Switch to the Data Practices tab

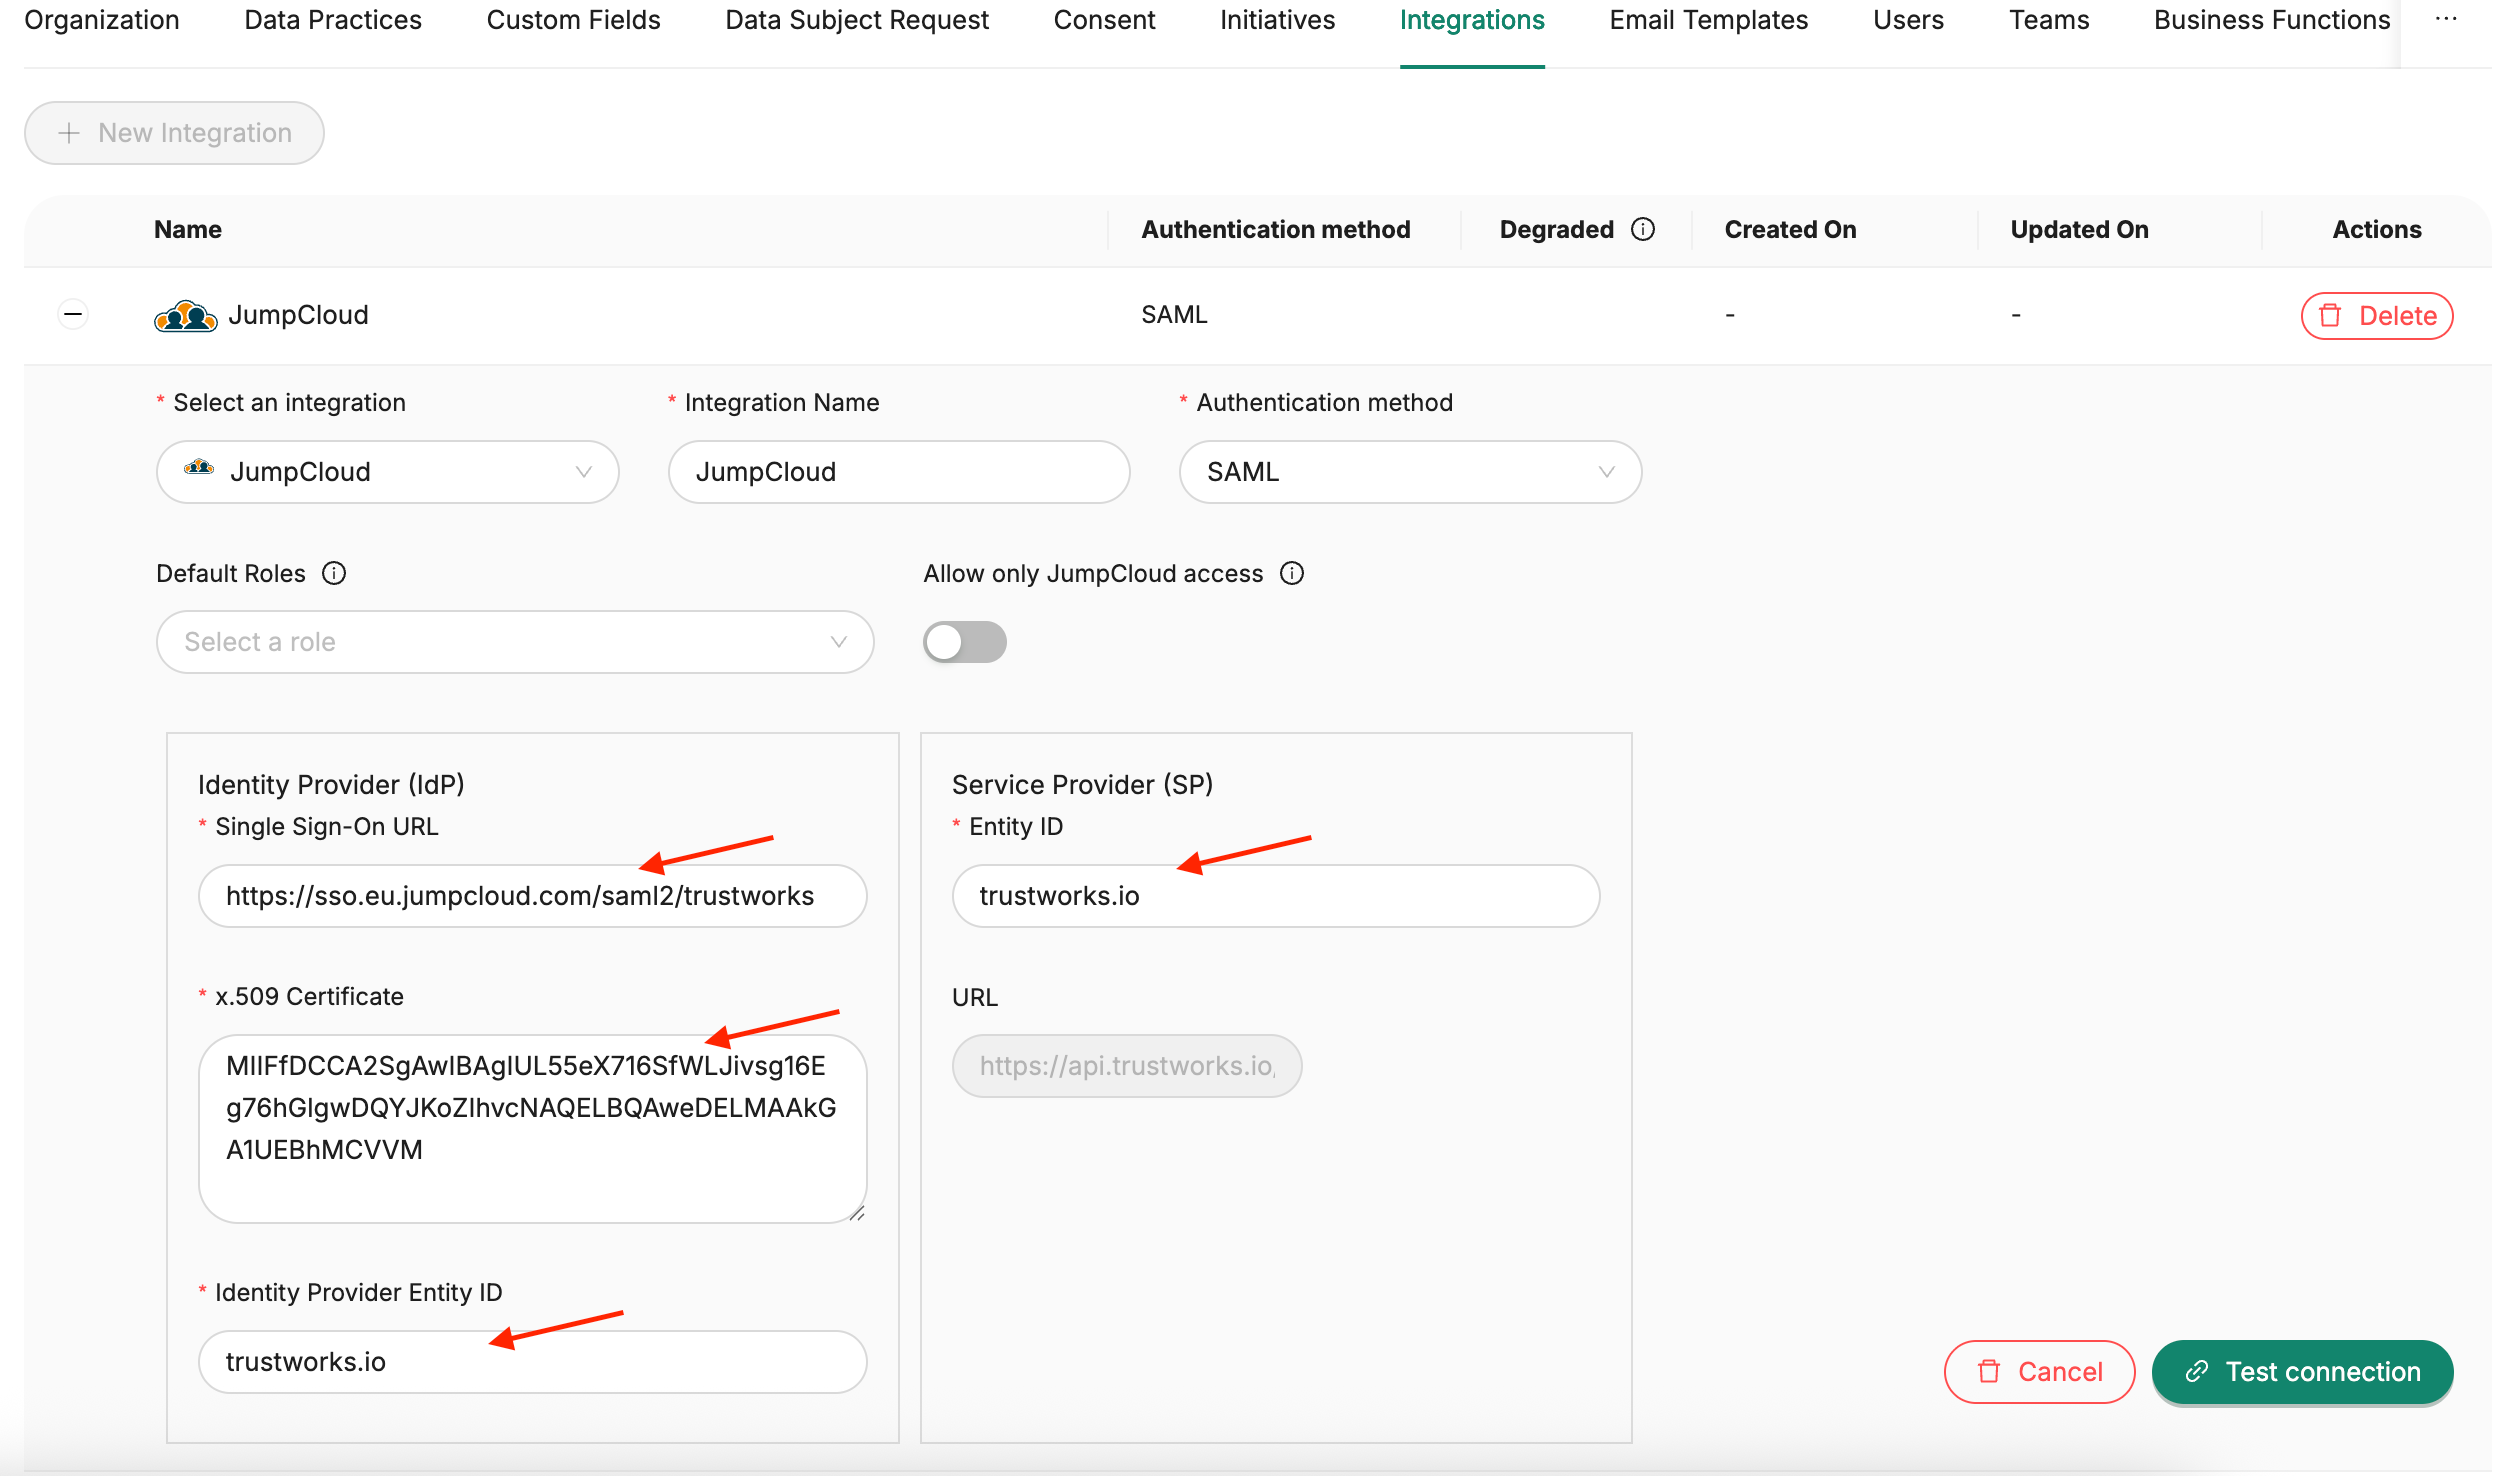[x=333, y=20]
